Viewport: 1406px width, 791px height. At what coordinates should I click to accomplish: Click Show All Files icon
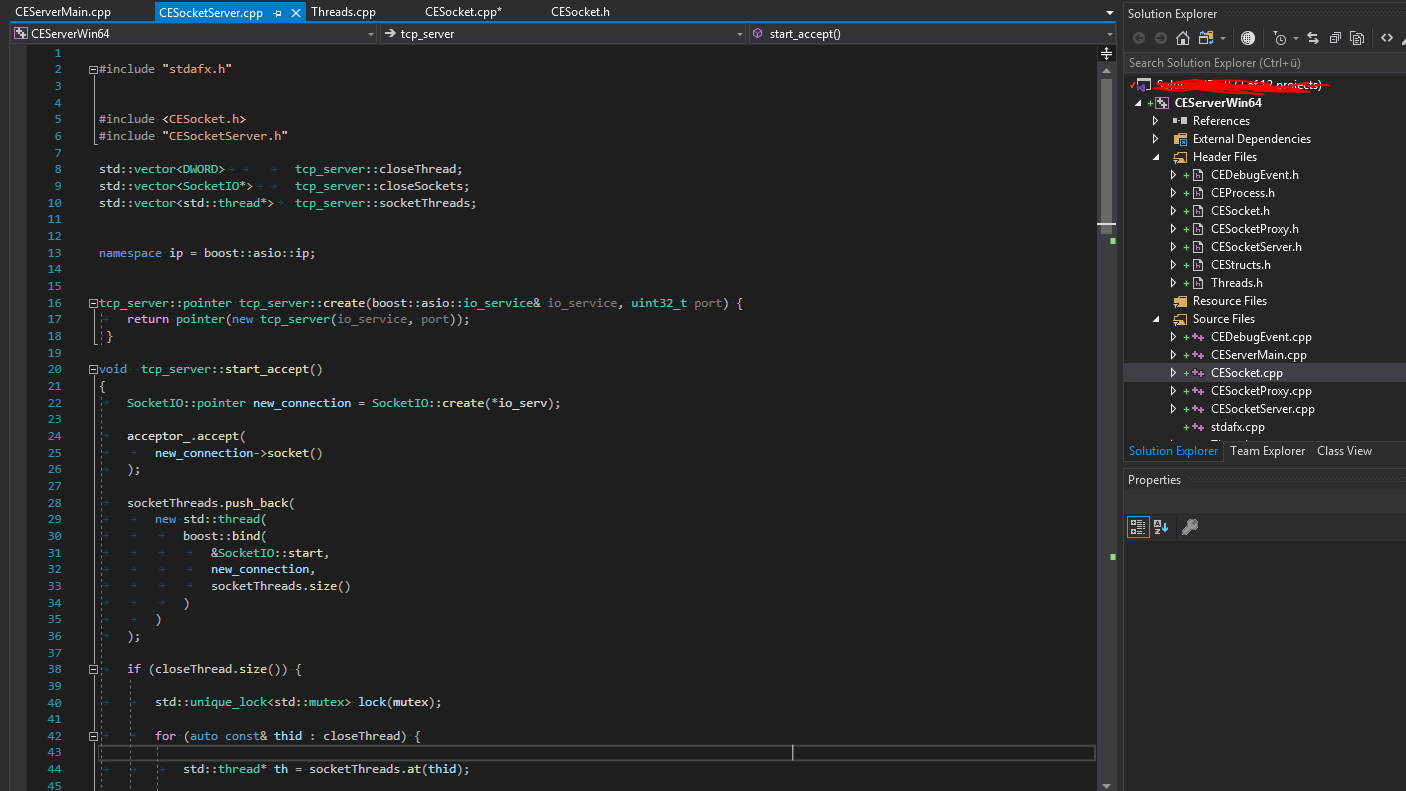1357,38
